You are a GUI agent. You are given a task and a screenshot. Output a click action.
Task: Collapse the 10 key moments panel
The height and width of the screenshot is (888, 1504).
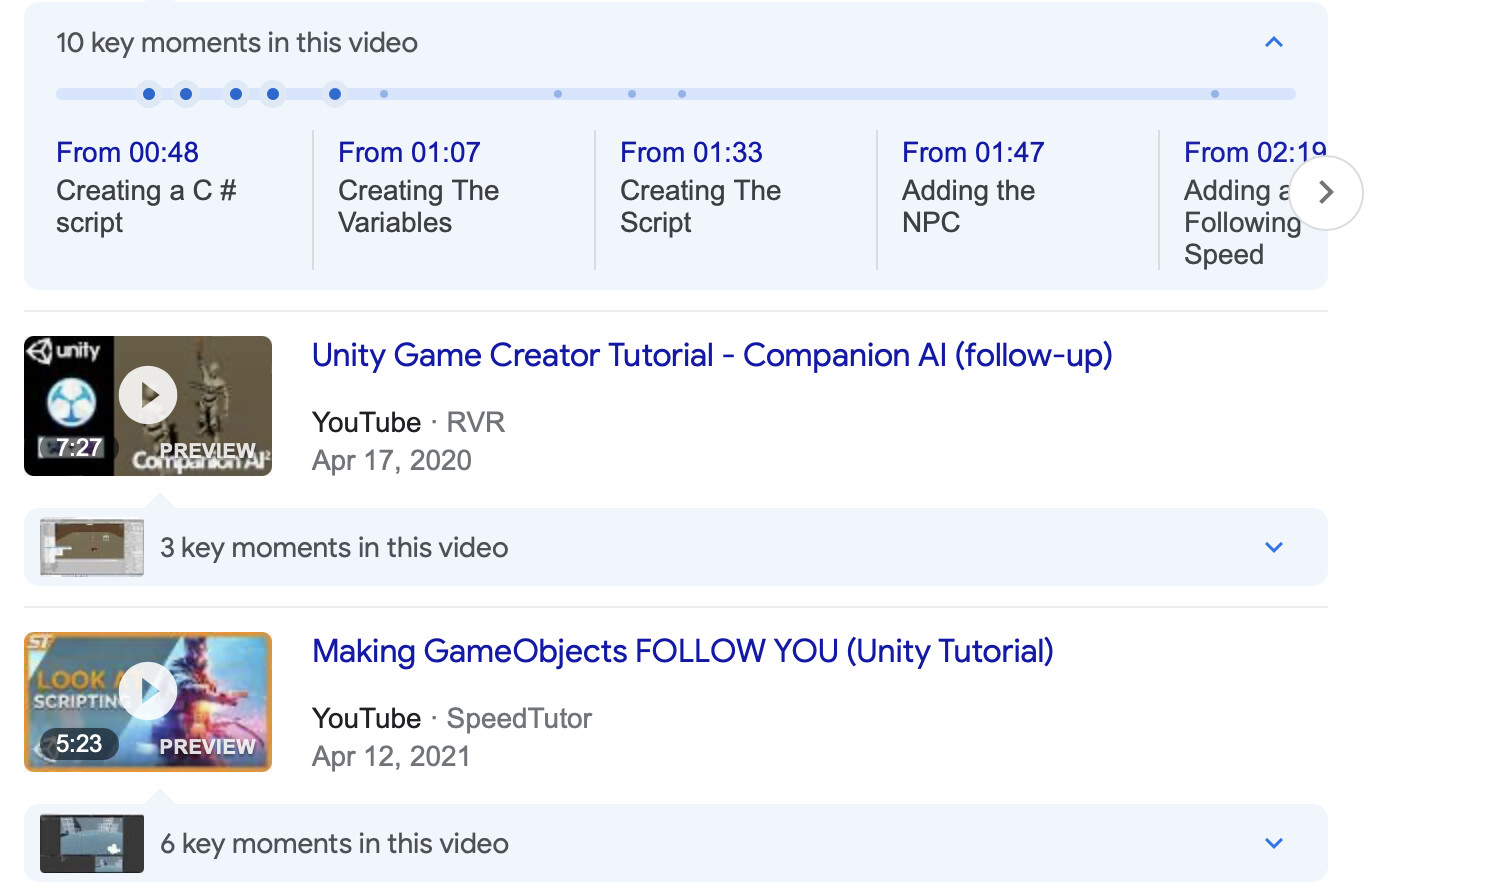1273,42
